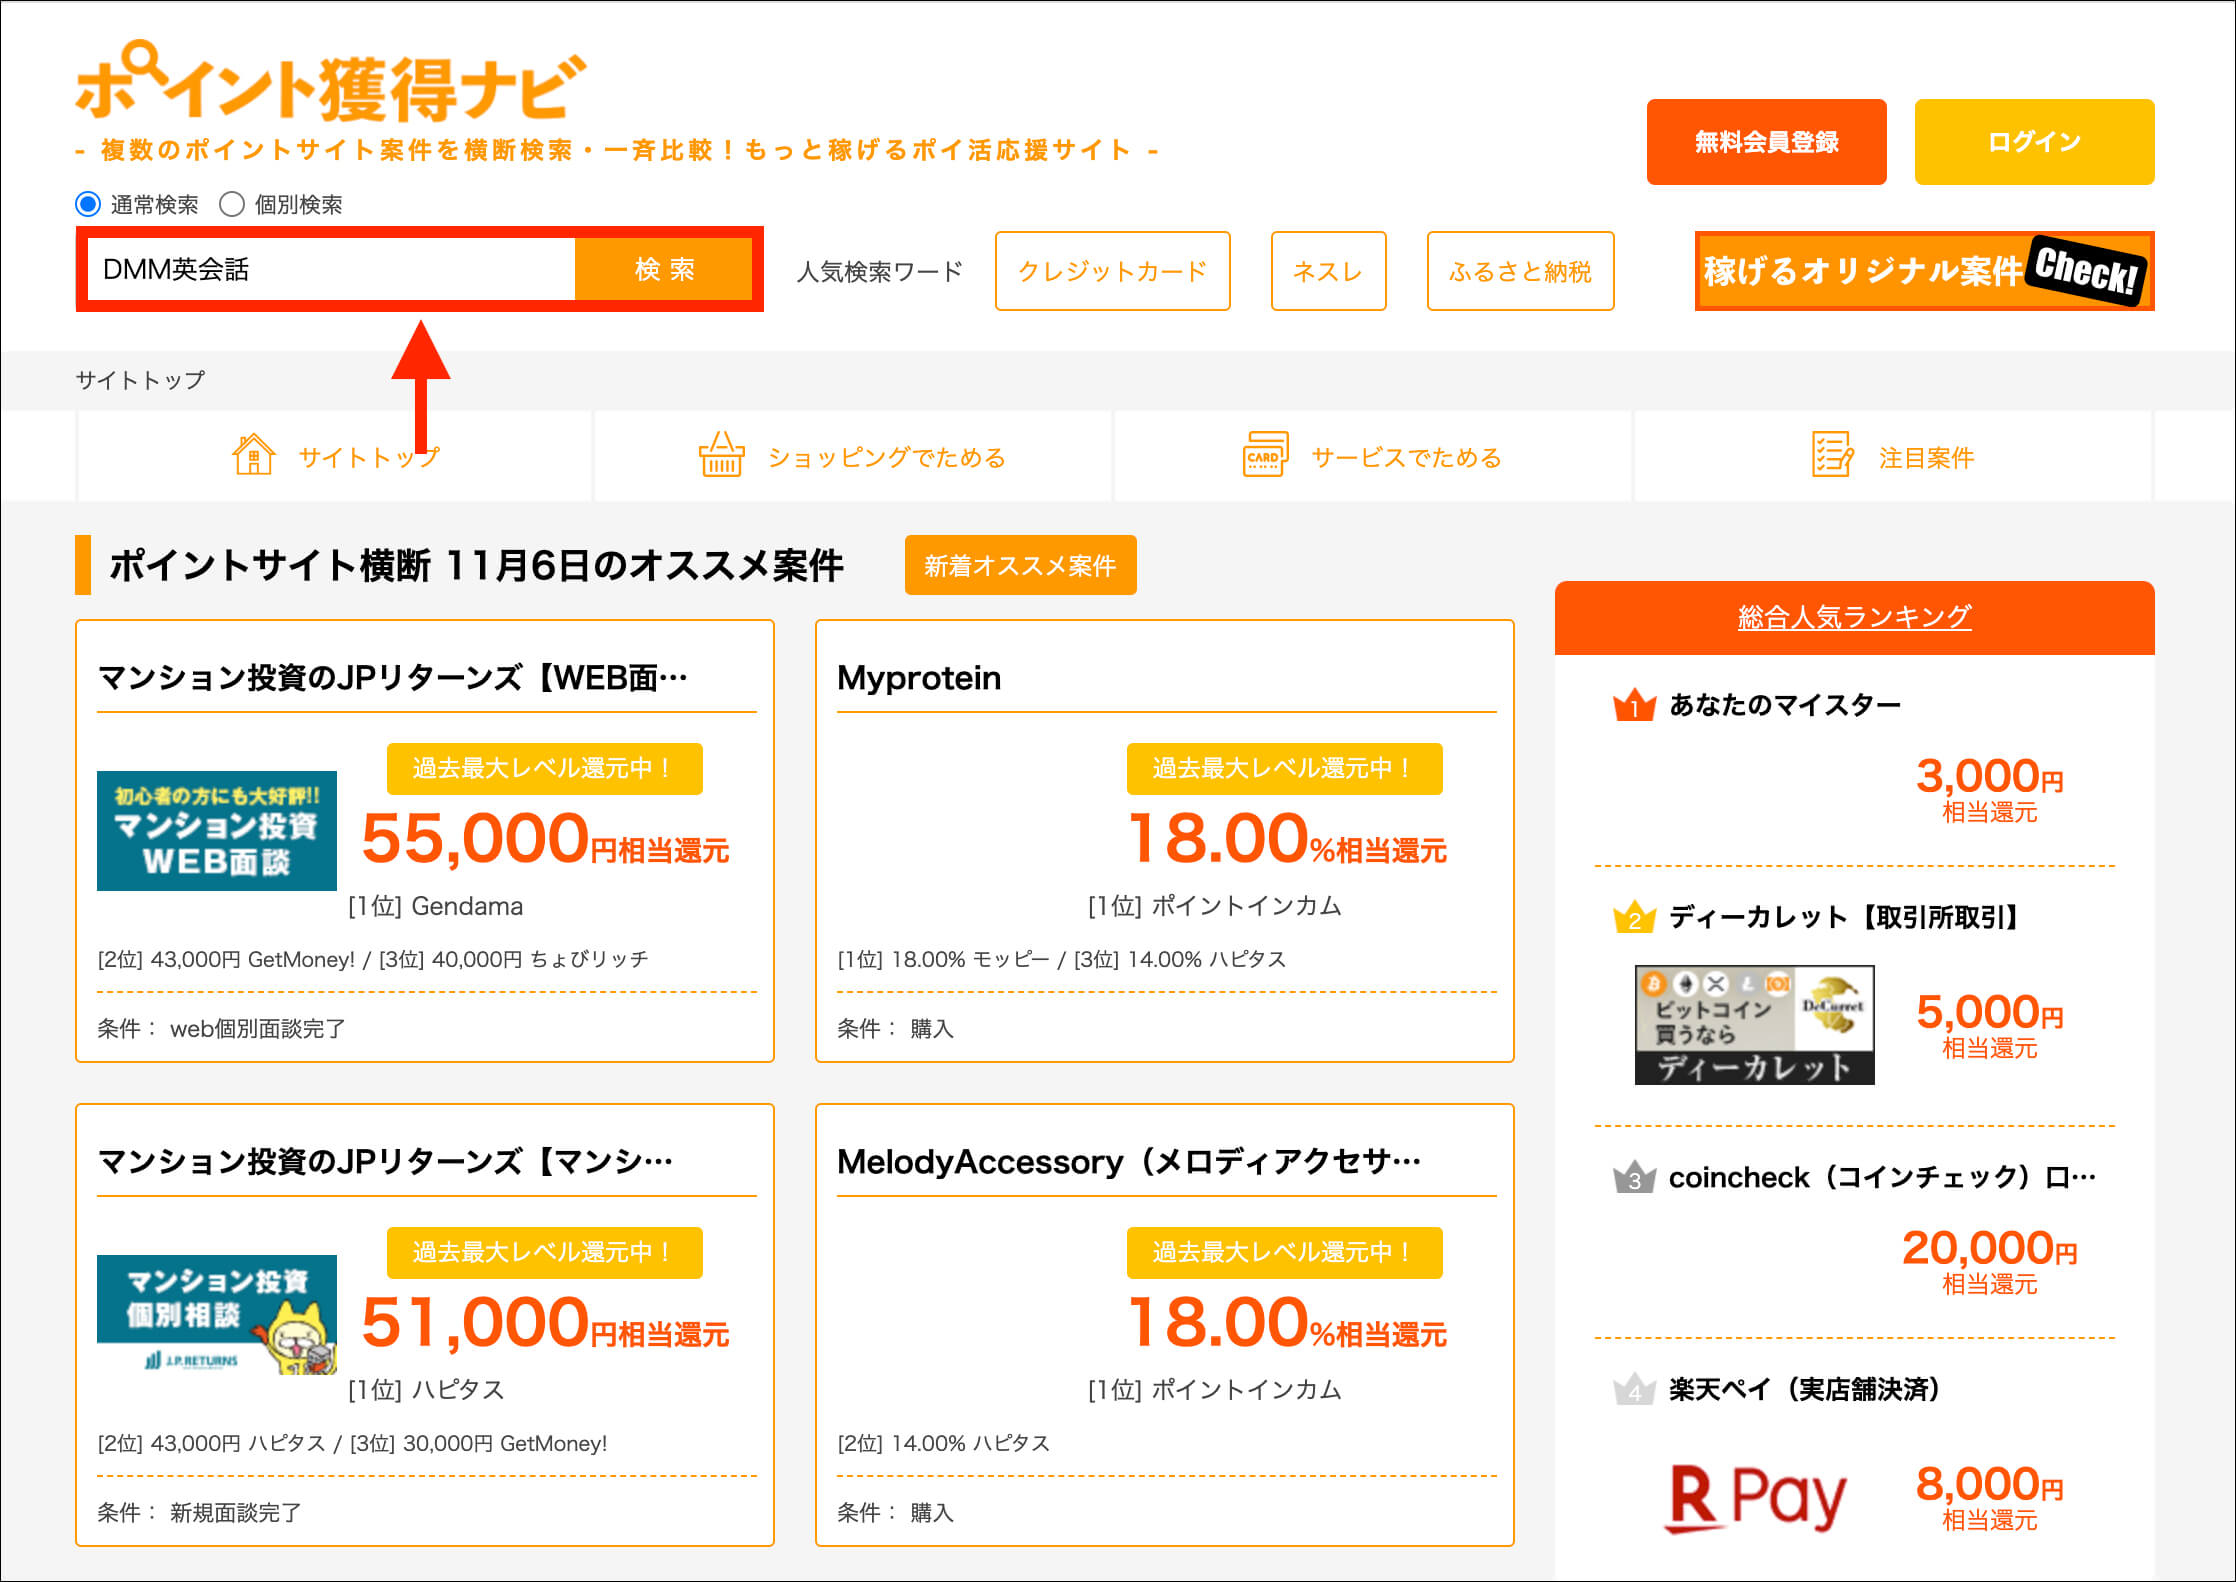Click the 無料会員登録 button
2236x1582 pixels.
coord(1766,142)
